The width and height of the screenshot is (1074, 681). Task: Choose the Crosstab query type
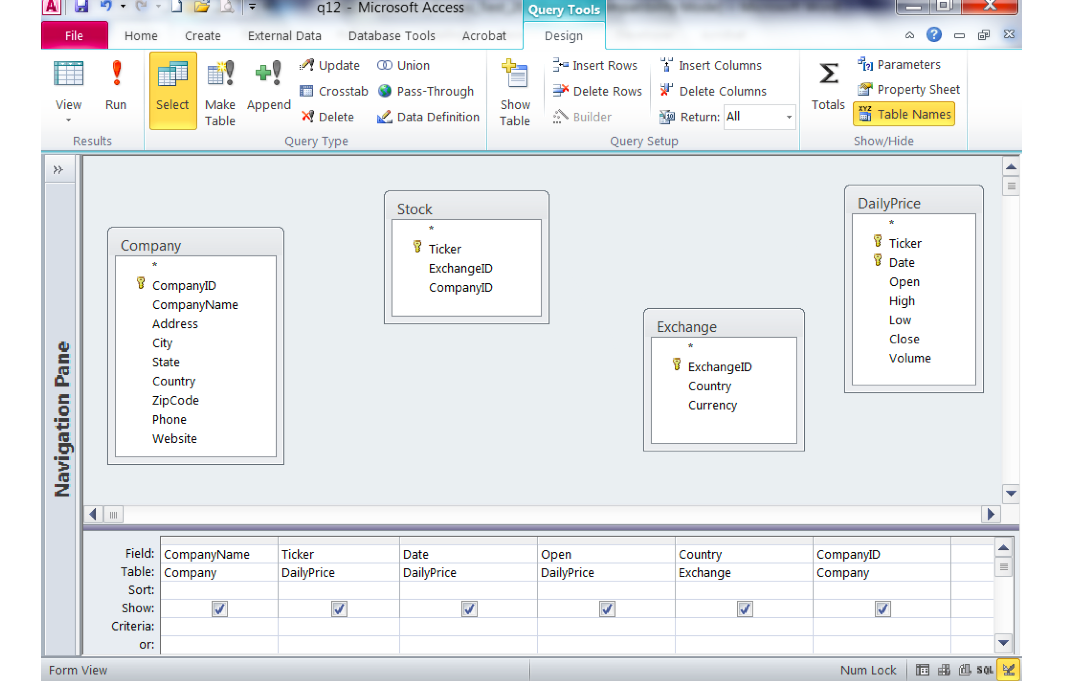[334, 91]
